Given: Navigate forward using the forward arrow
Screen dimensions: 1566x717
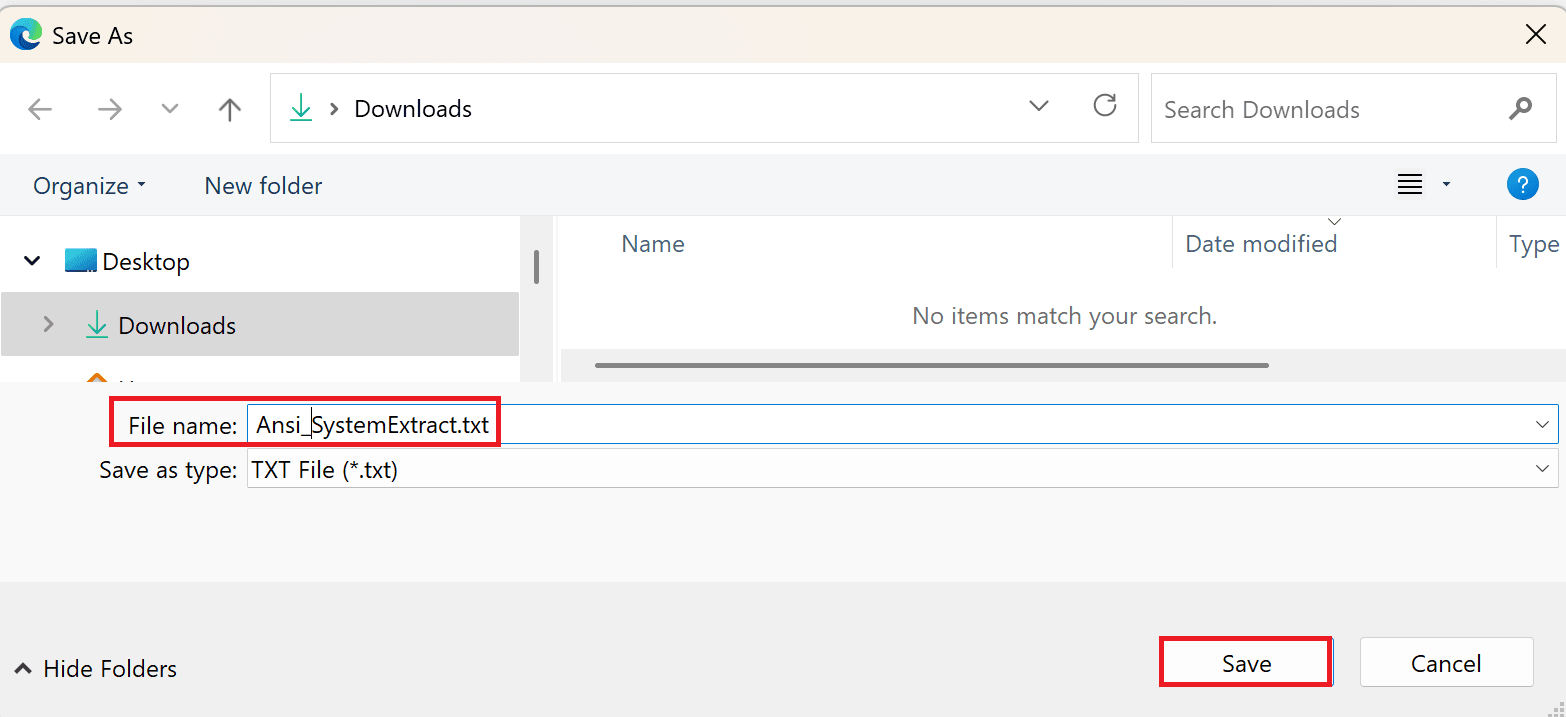Looking at the screenshot, I should (109, 108).
